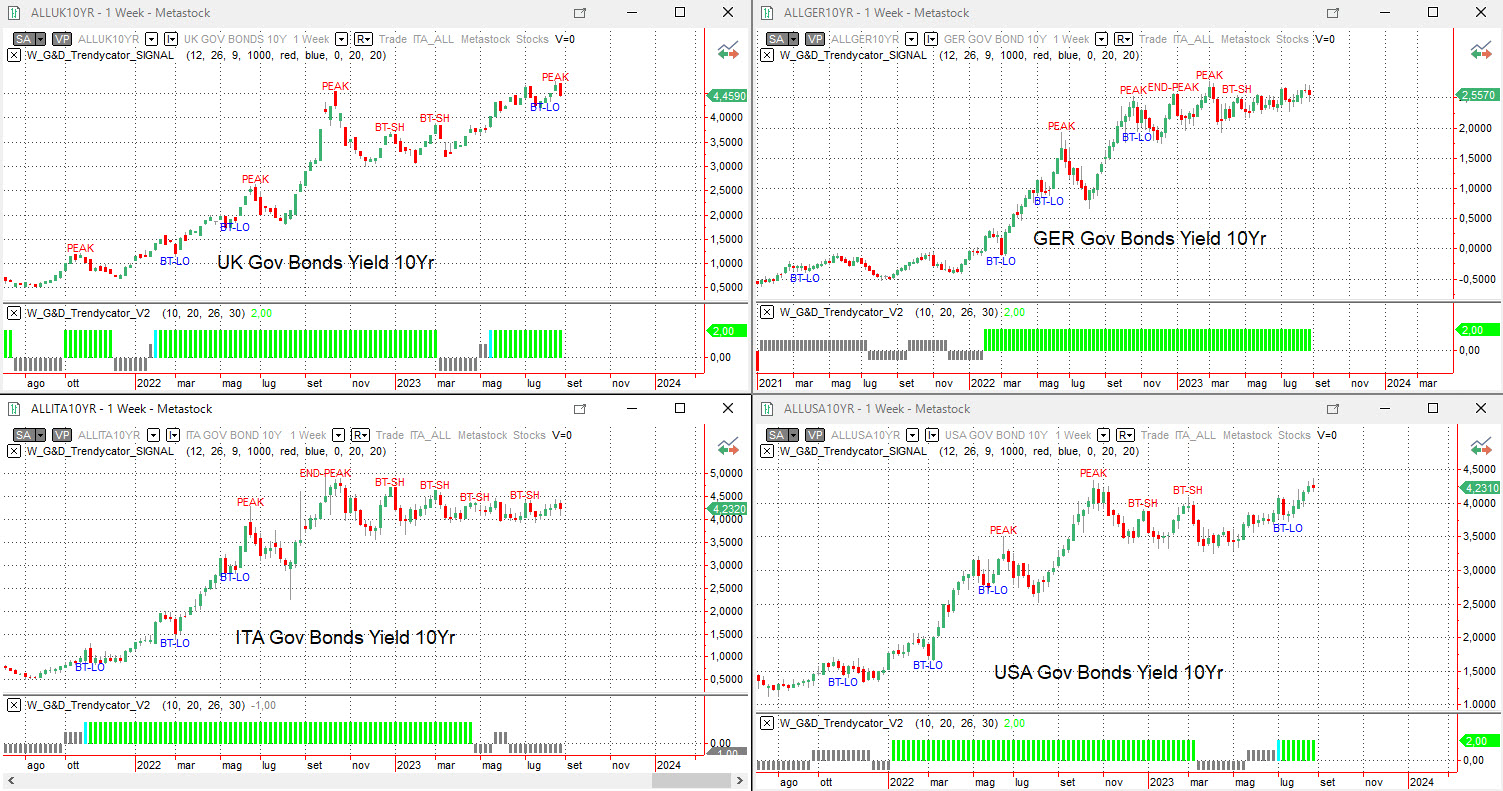This screenshot has height=791, width=1503.
Task: Remove the Trendycator_SIGNAL indicator on the GER chart
Action: tap(766, 55)
